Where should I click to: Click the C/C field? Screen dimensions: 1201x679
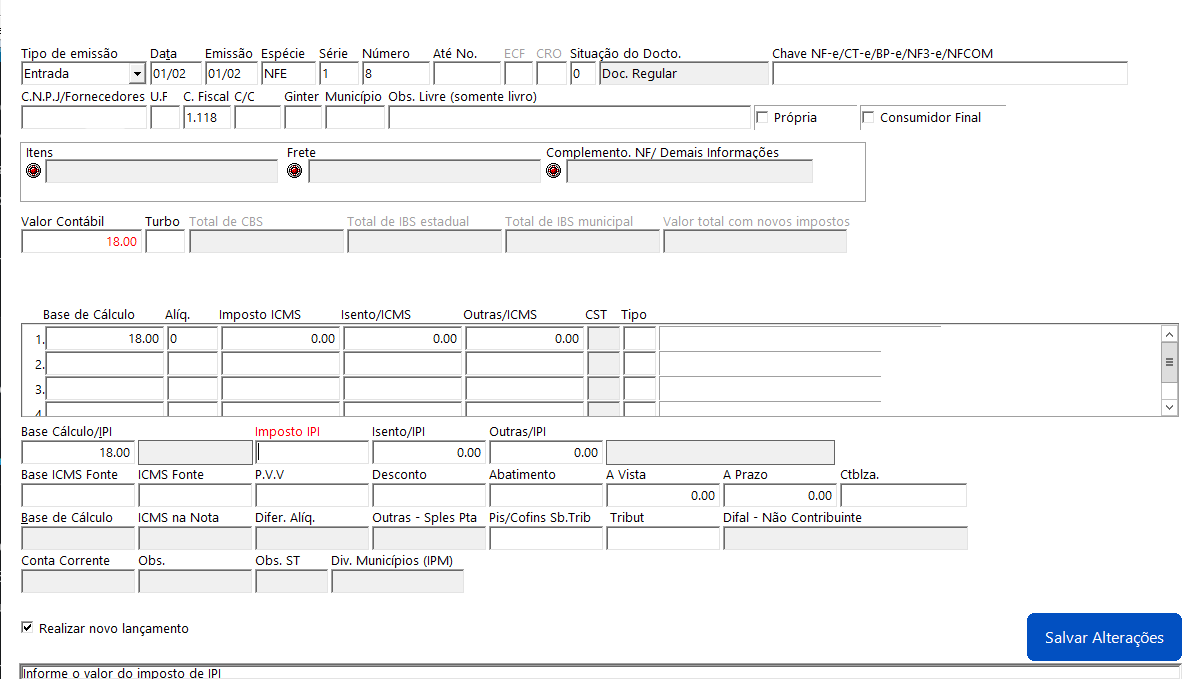(257, 117)
